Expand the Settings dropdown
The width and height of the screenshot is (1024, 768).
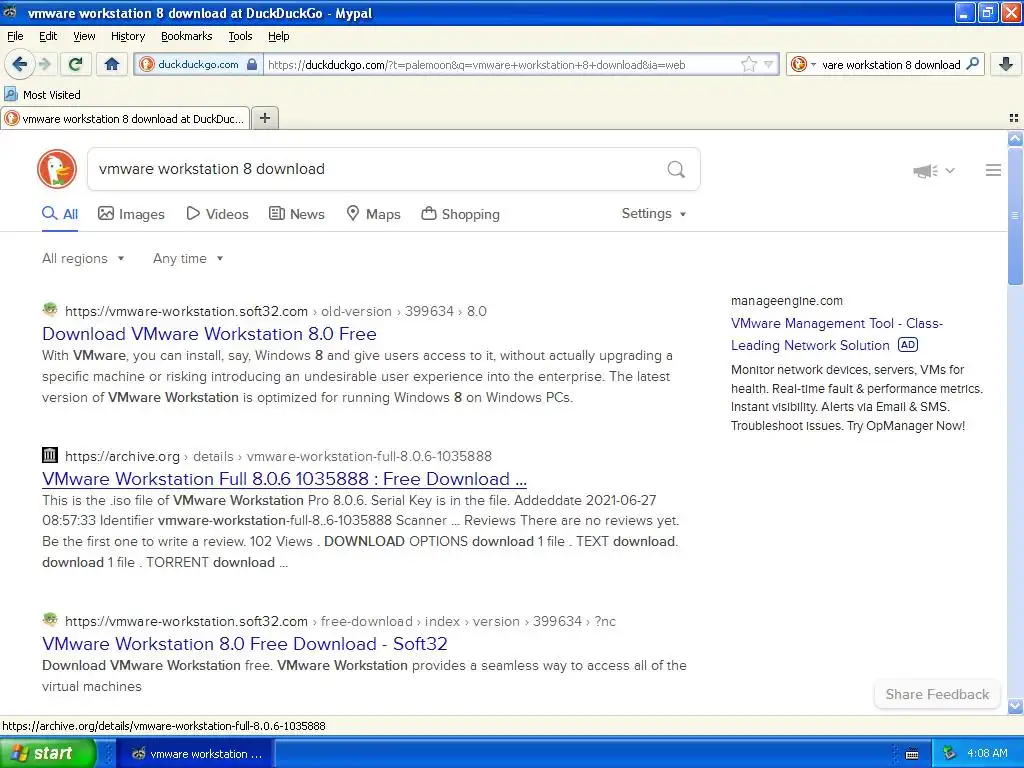(654, 214)
